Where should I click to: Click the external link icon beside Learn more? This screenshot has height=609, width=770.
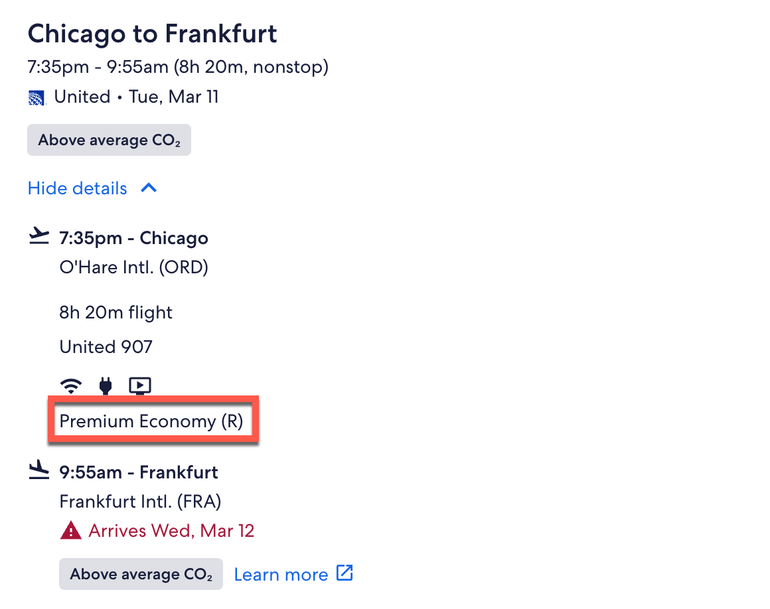click(x=344, y=574)
